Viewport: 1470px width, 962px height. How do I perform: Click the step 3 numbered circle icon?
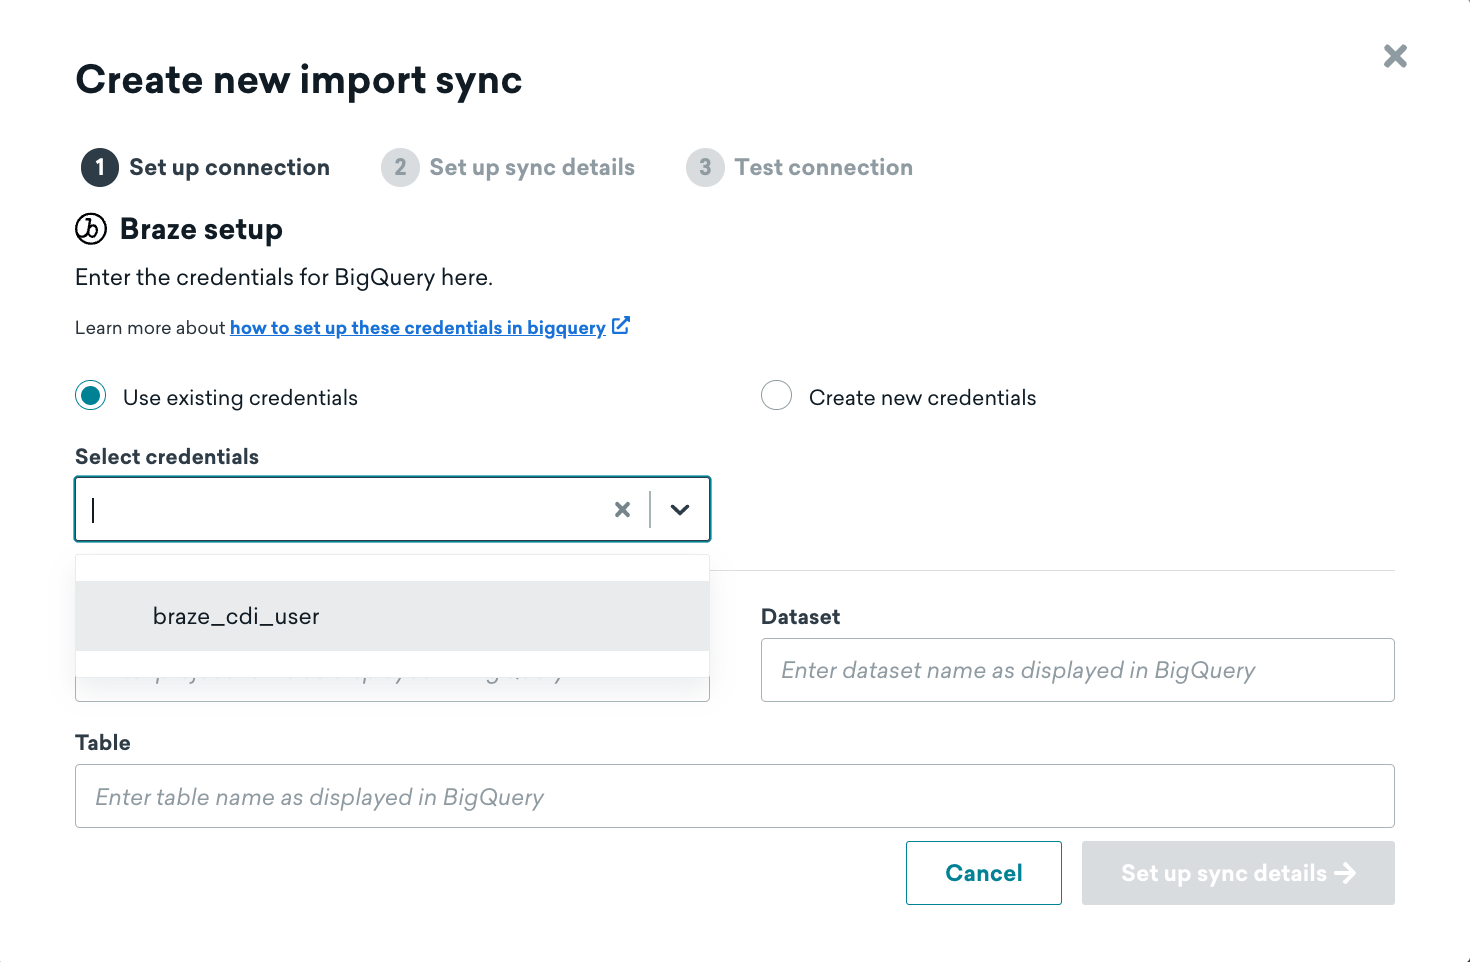[x=705, y=167]
